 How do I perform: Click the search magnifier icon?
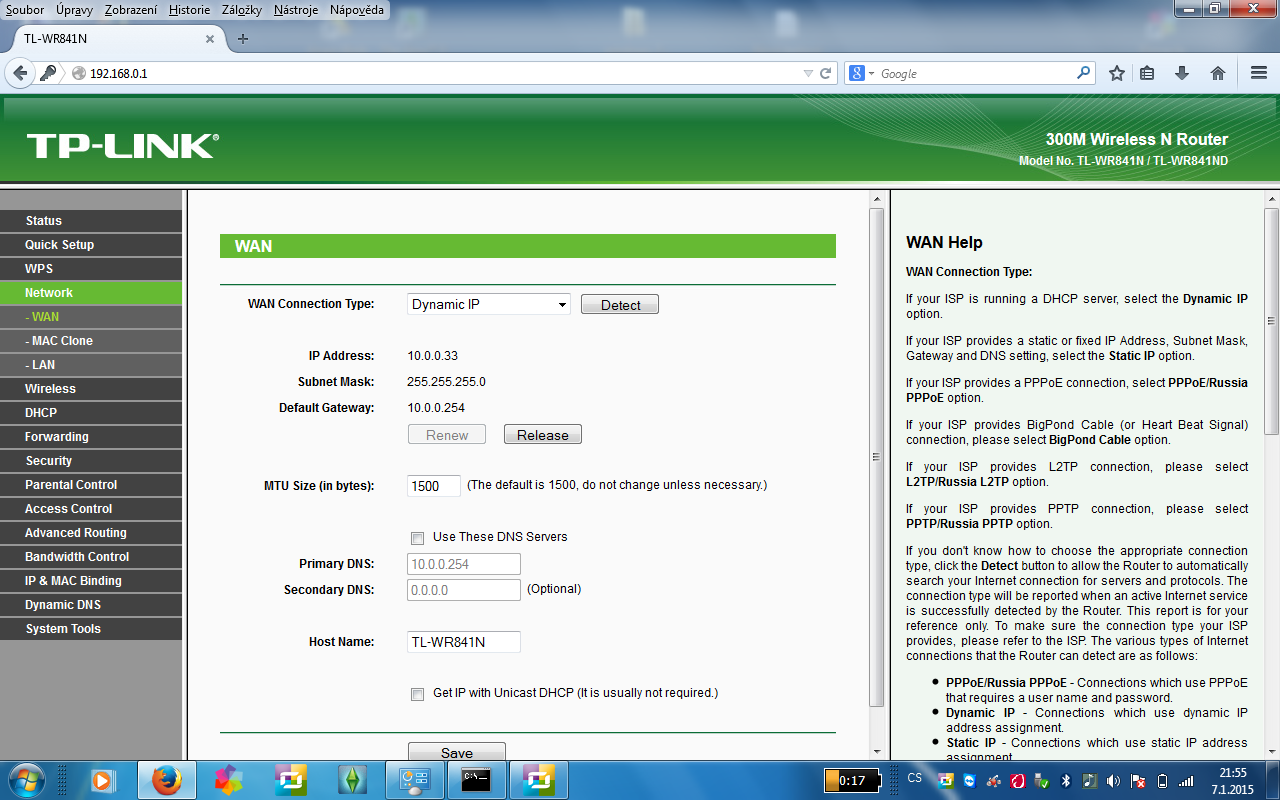pos(1084,73)
